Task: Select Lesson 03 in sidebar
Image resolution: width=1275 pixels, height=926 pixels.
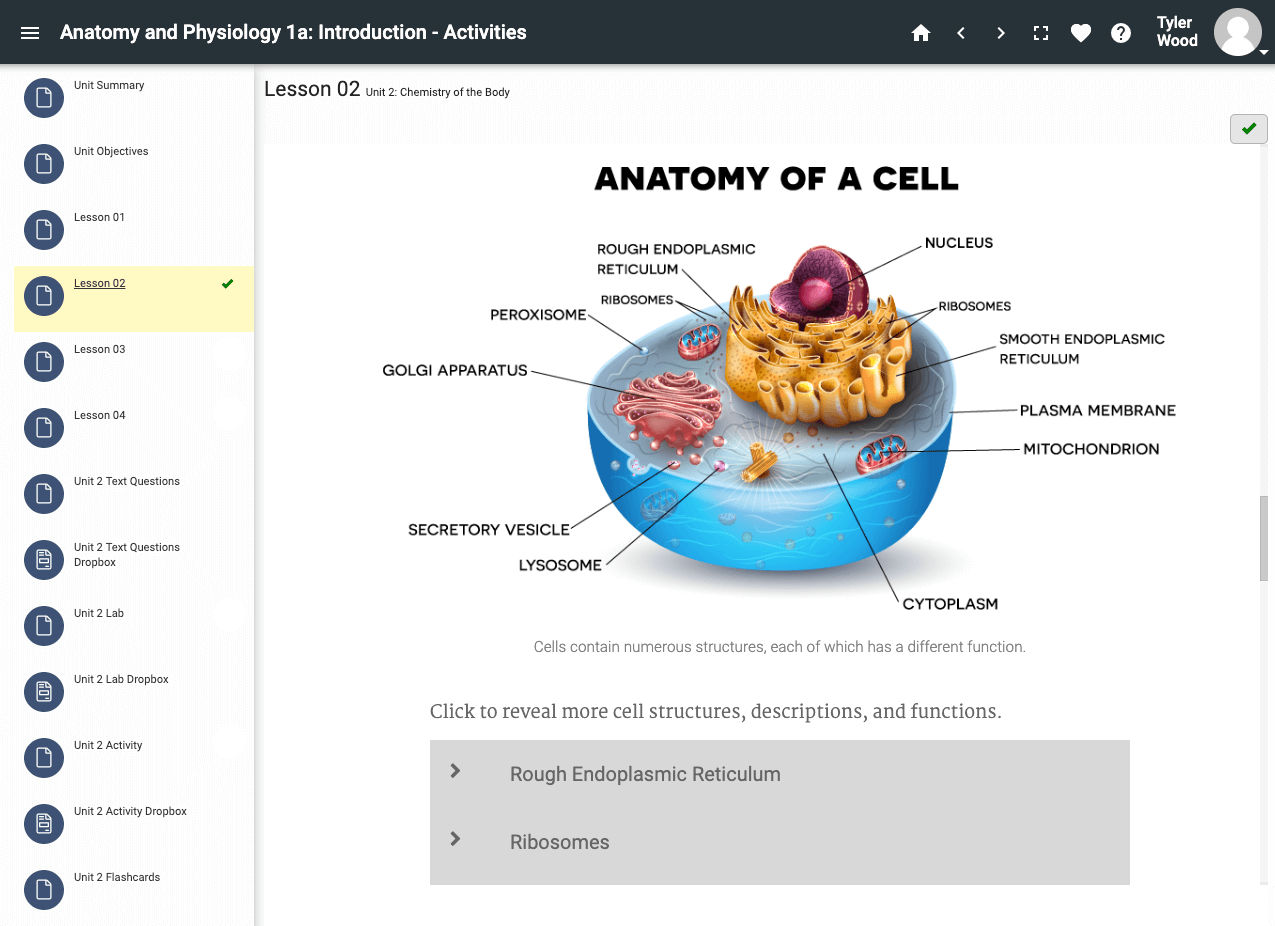Action: pyautogui.click(x=100, y=350)
